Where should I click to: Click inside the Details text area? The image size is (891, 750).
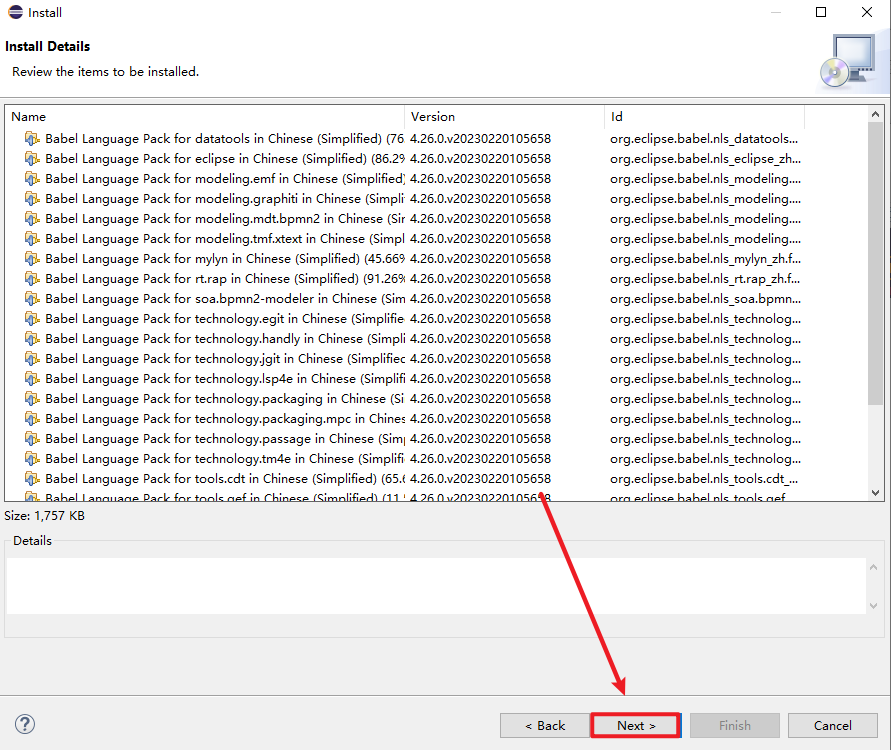point(436,585)
